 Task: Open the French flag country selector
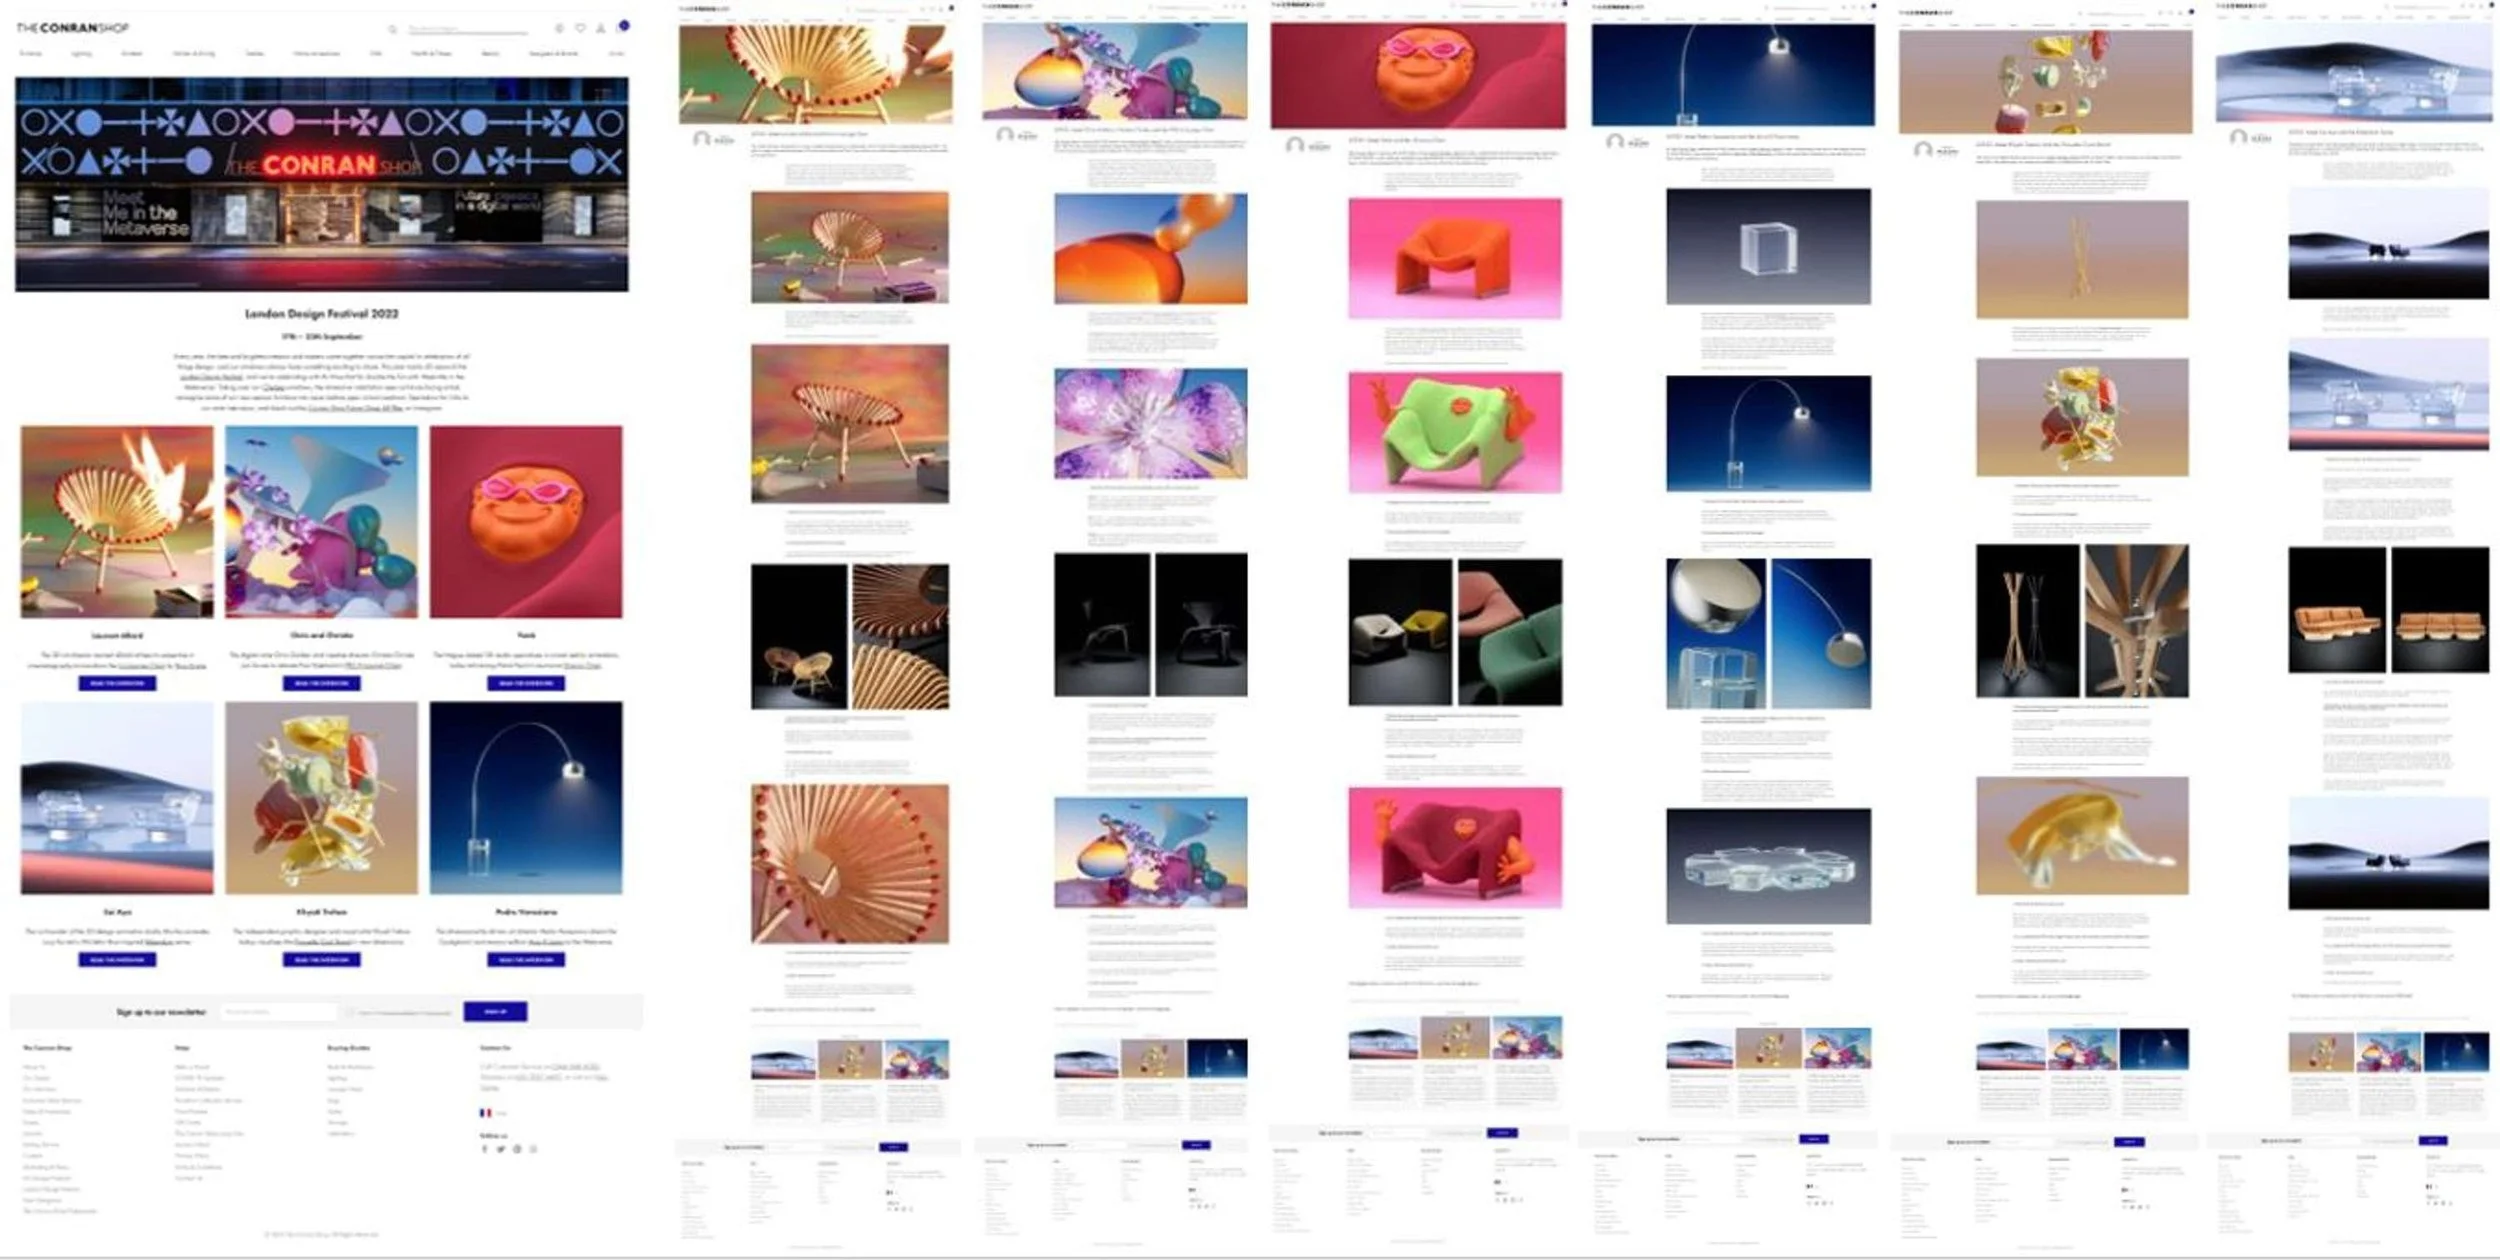pyautogui.click(x=486, y=1112)
